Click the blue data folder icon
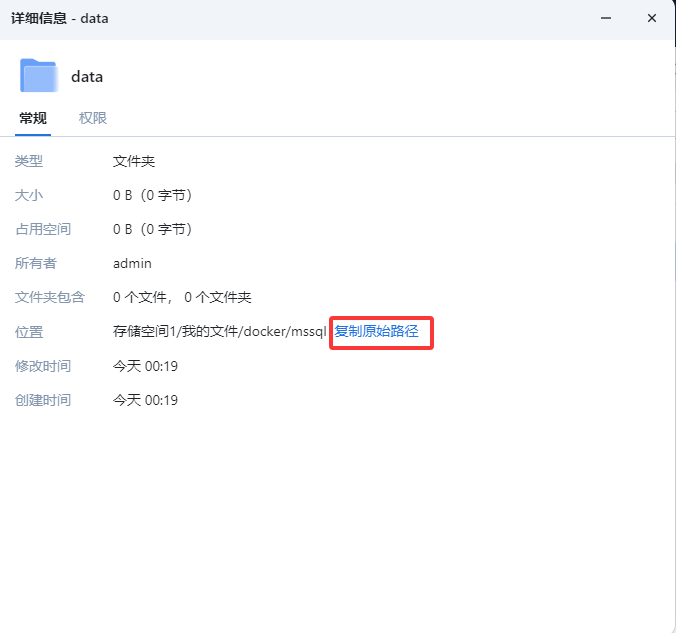 [38, 76]
